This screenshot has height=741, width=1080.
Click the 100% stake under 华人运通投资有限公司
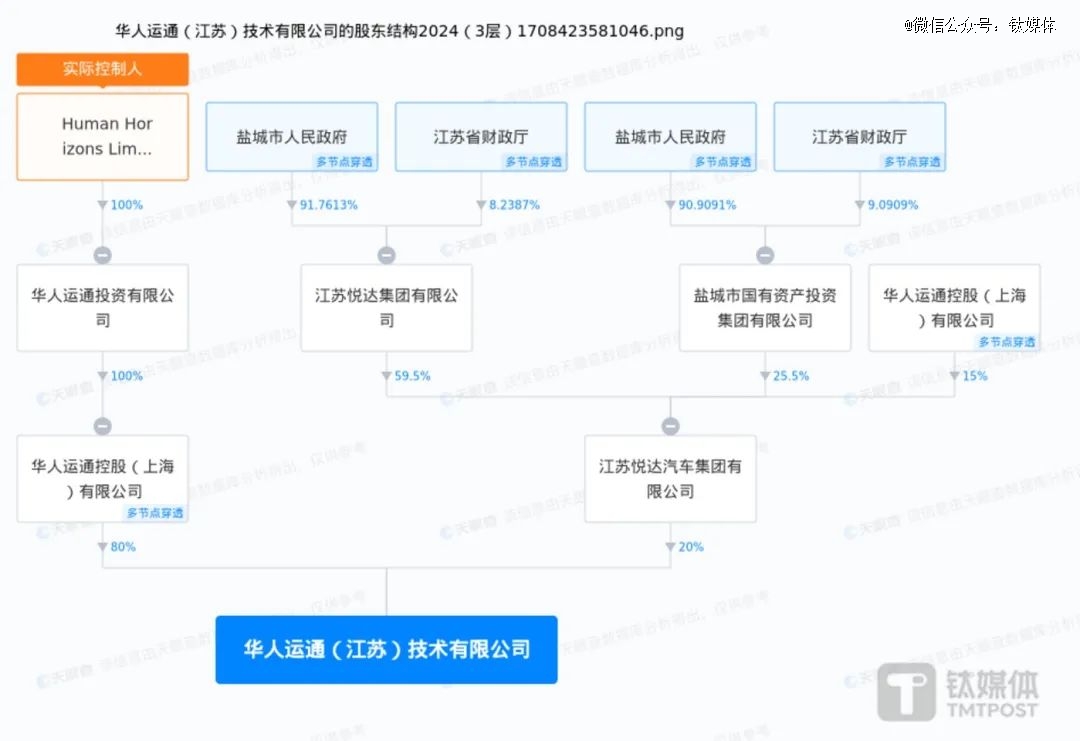tap(127, 376)
